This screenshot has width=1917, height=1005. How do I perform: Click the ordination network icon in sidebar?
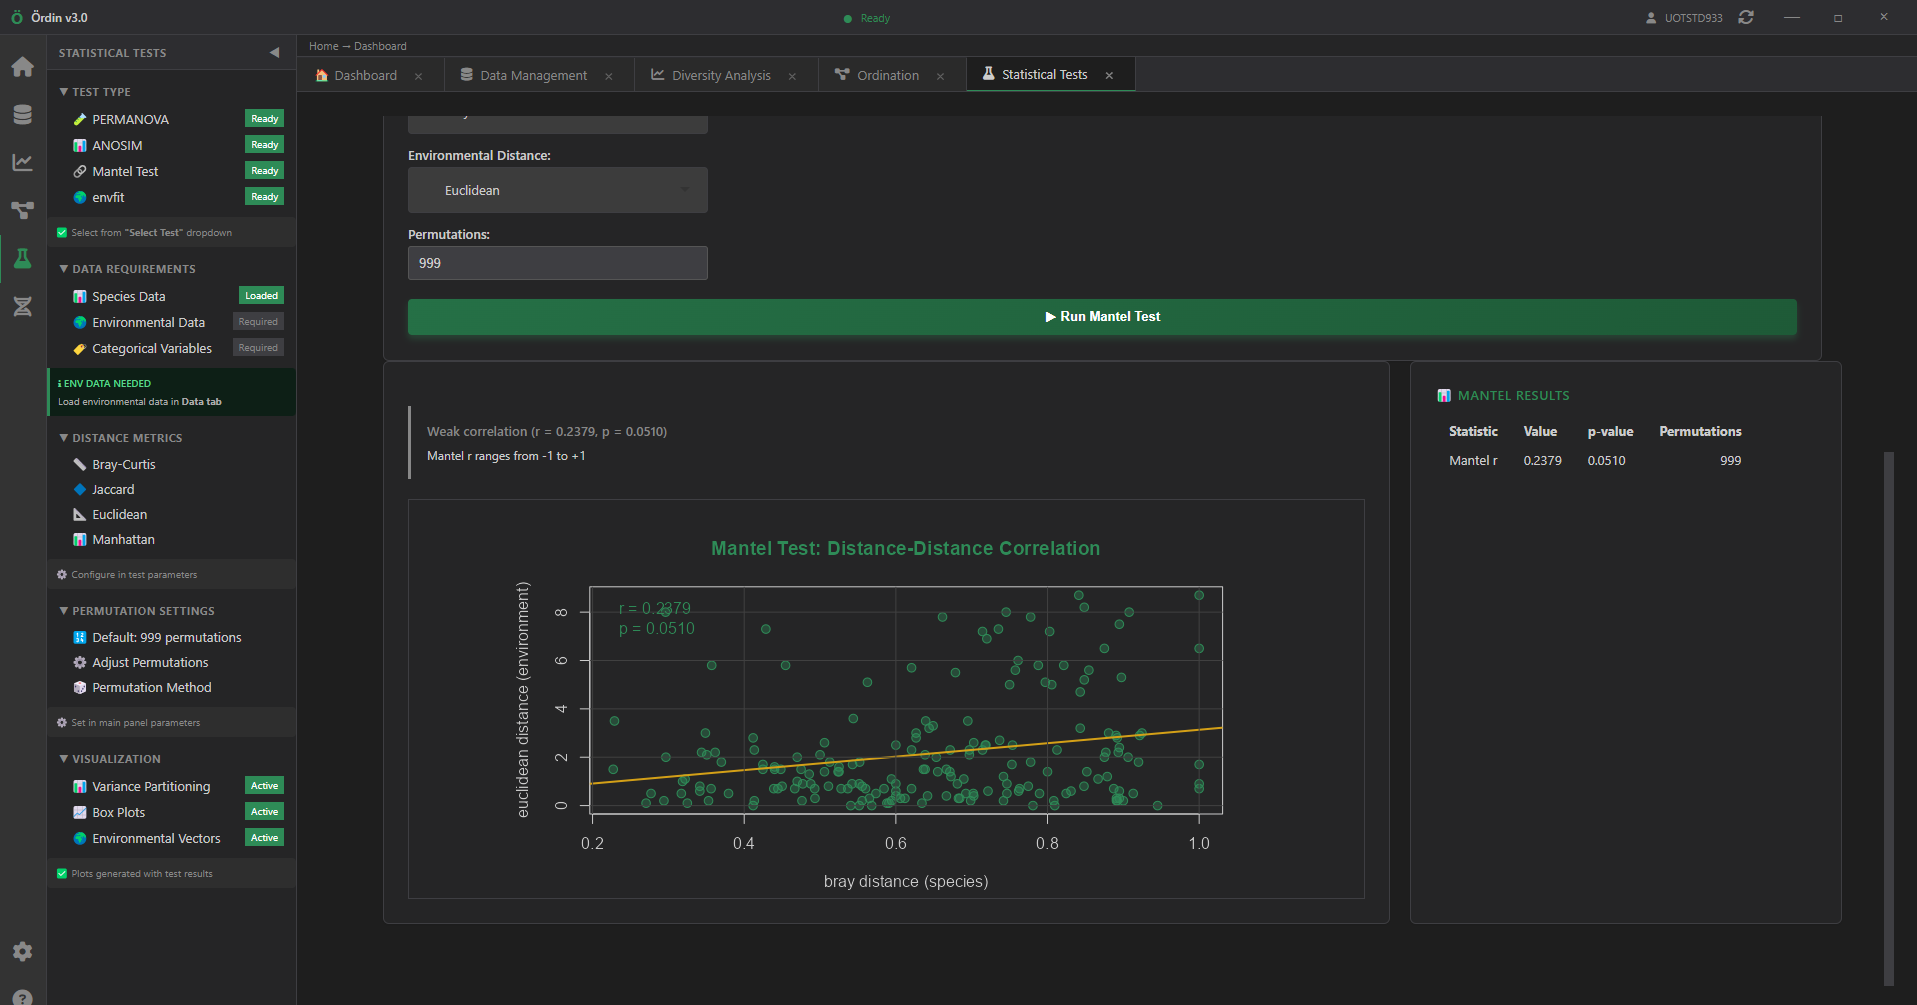click(22, 210)
